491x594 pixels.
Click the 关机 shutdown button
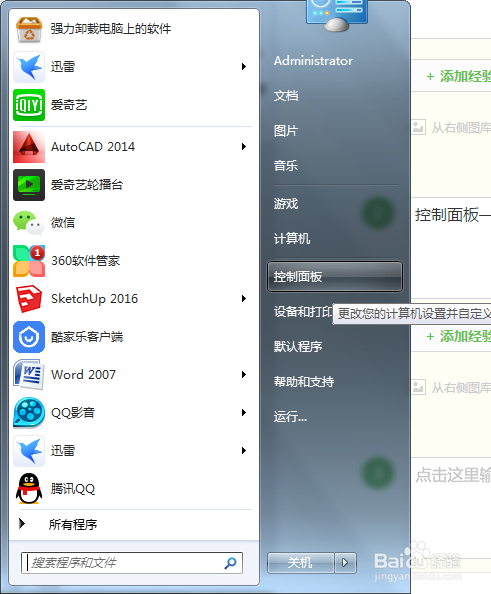click(301, 563)
